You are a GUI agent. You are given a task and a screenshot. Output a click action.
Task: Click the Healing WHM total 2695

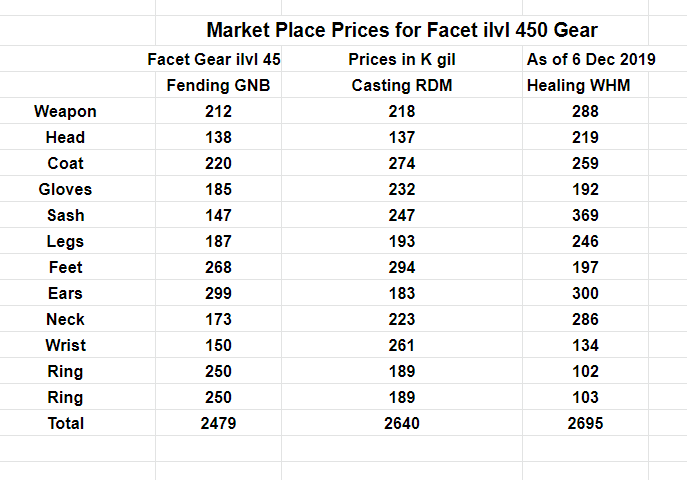click(586, 424)
